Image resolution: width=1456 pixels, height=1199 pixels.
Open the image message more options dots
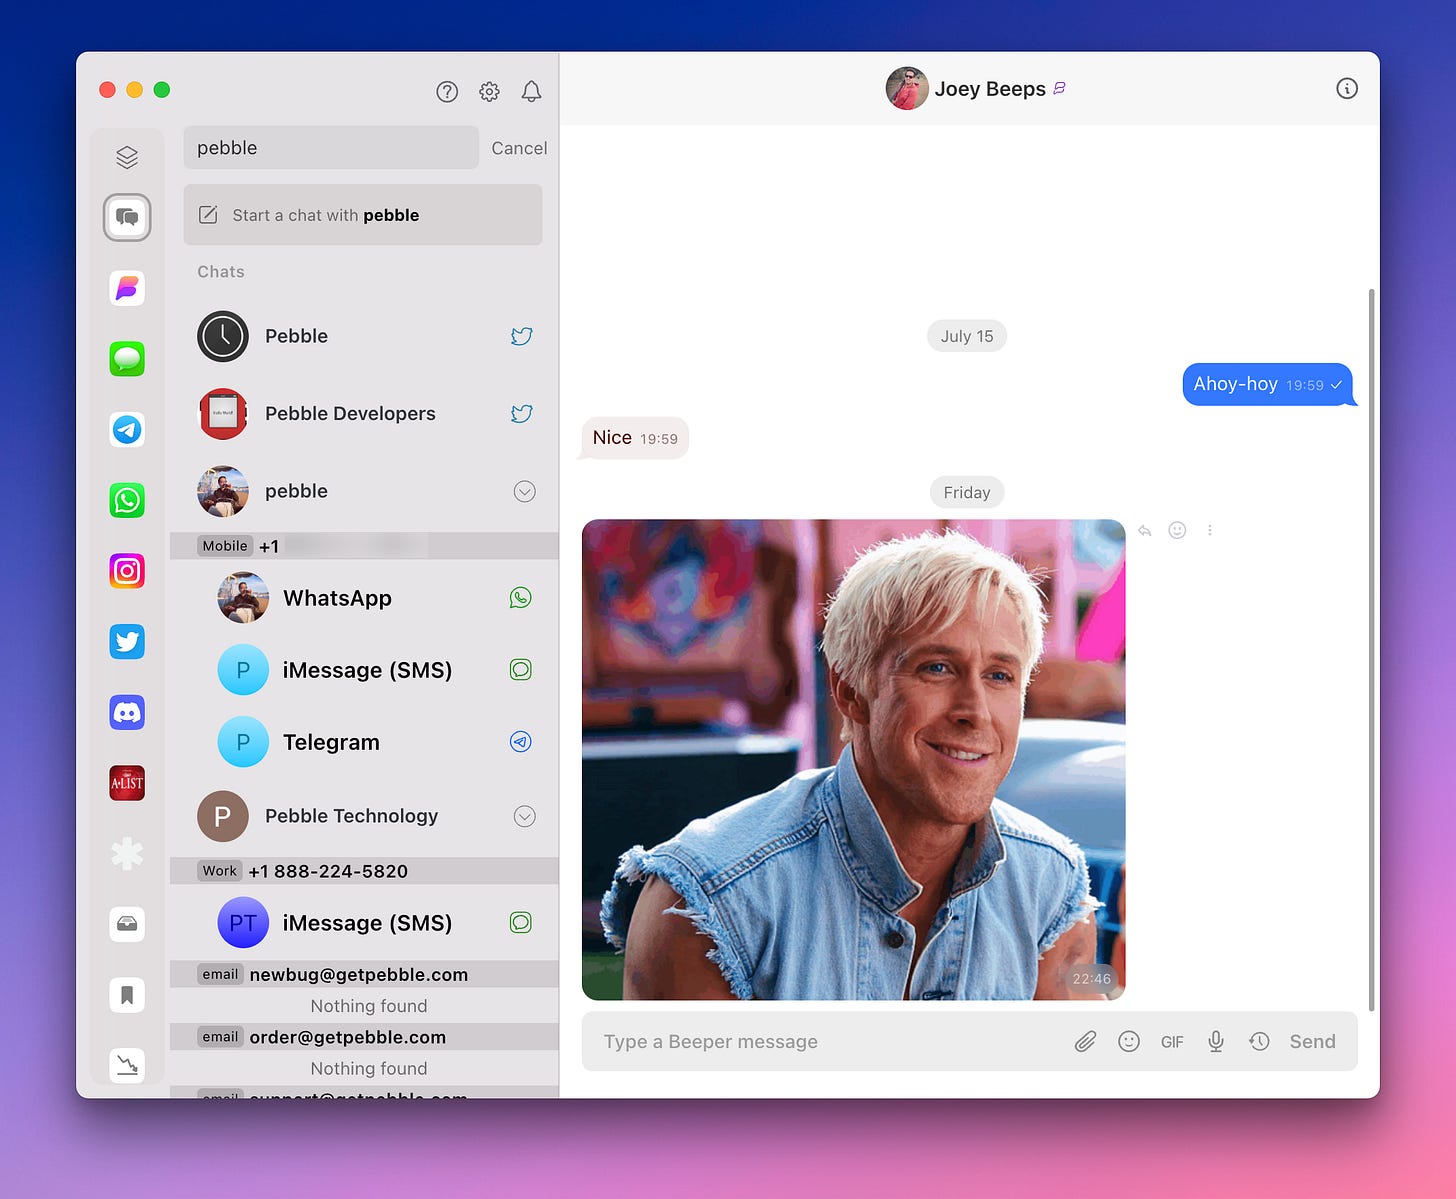(x=1210, y=530)
